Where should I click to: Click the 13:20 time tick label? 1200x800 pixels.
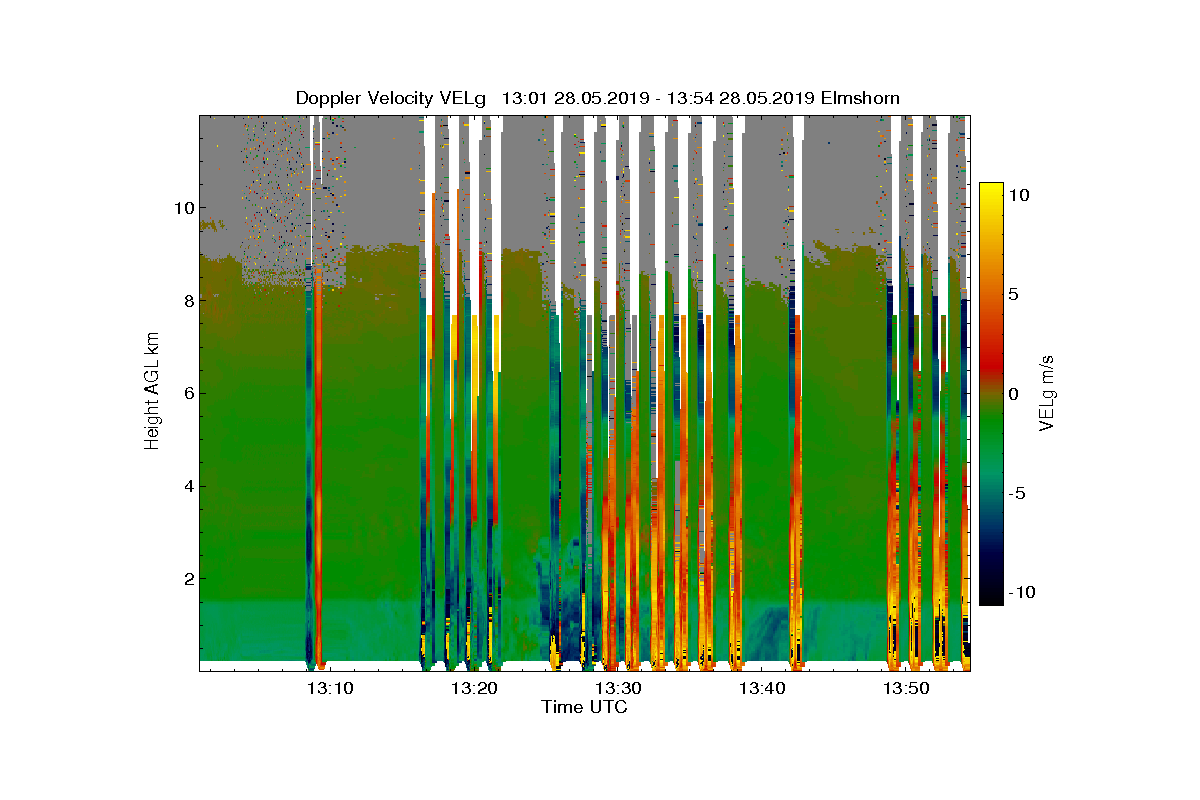click(474, 689)
